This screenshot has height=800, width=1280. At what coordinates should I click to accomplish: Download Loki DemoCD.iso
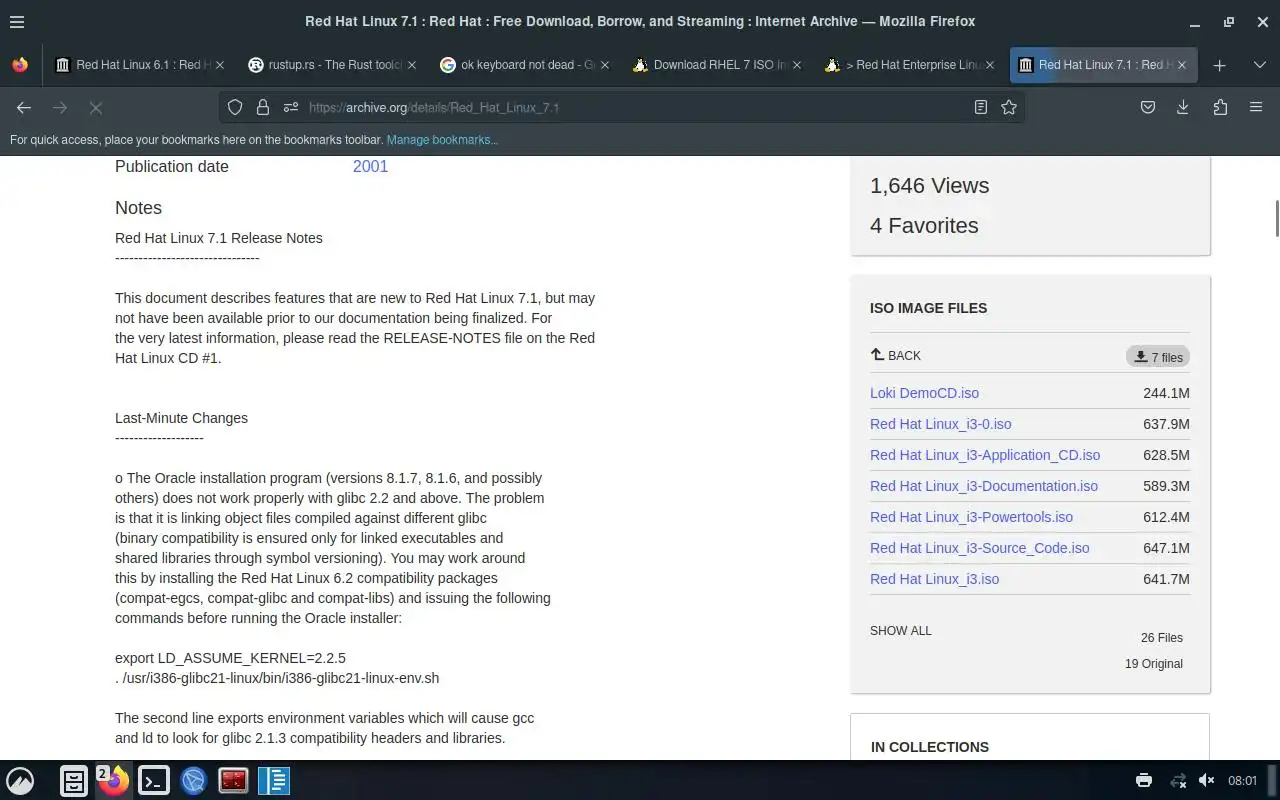924,393
